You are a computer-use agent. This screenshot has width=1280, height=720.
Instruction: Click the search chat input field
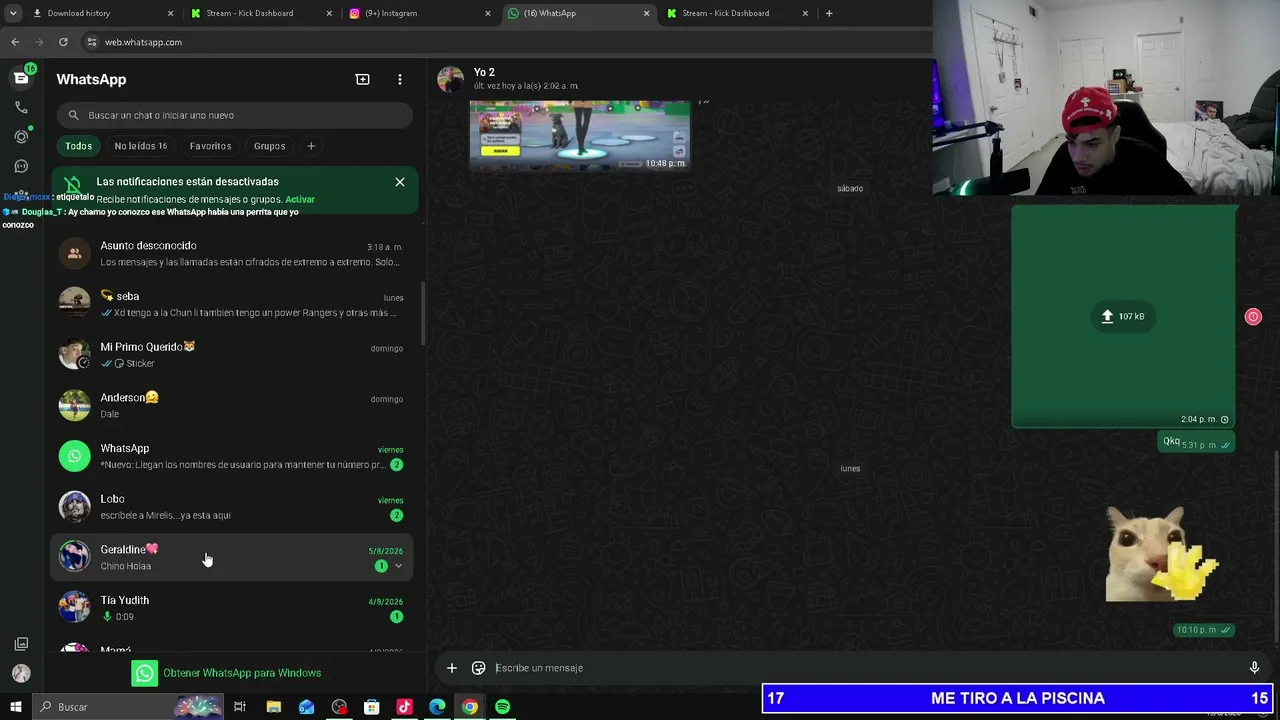(x=235, y=115)
